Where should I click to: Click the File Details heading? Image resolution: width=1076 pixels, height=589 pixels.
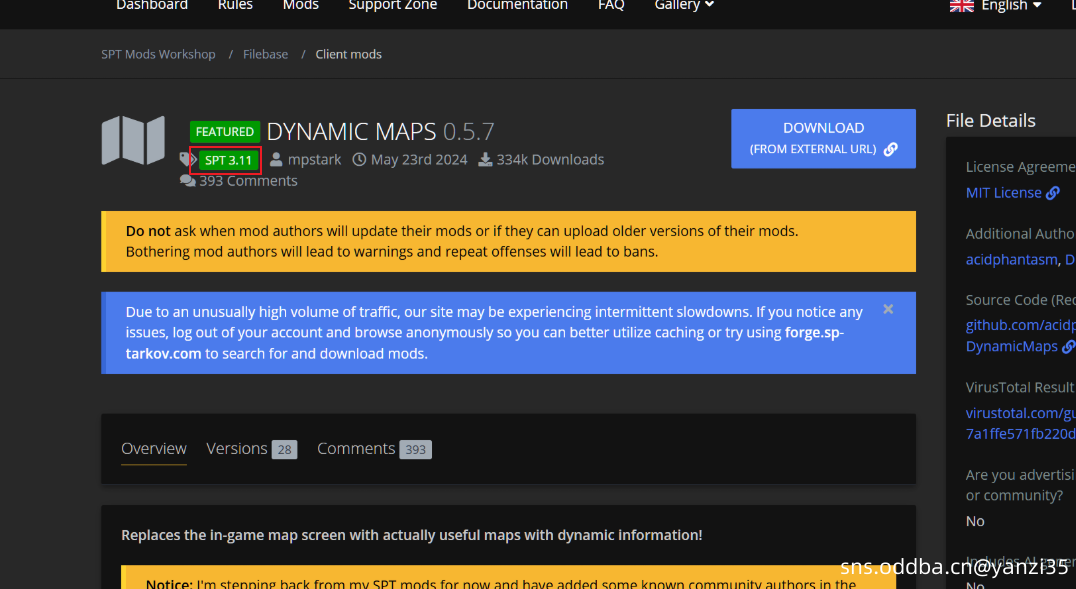point(990,121)
